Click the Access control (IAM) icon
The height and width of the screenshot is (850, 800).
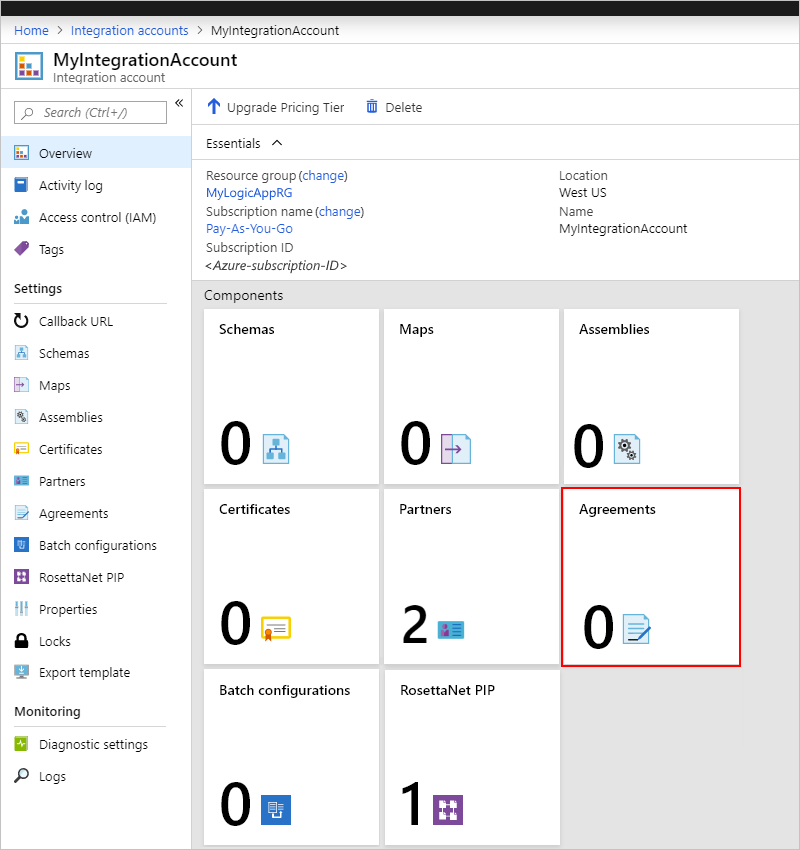[x=22, y=217]
